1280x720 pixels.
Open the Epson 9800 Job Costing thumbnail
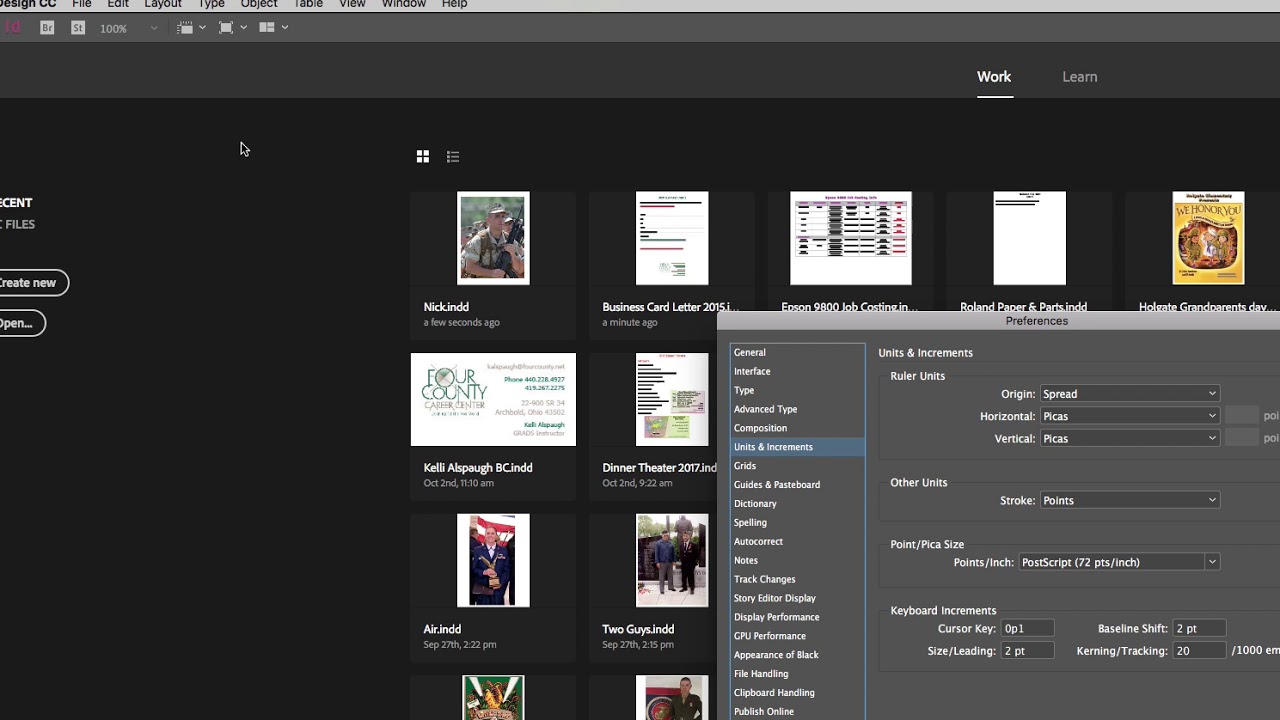[851, 238]
